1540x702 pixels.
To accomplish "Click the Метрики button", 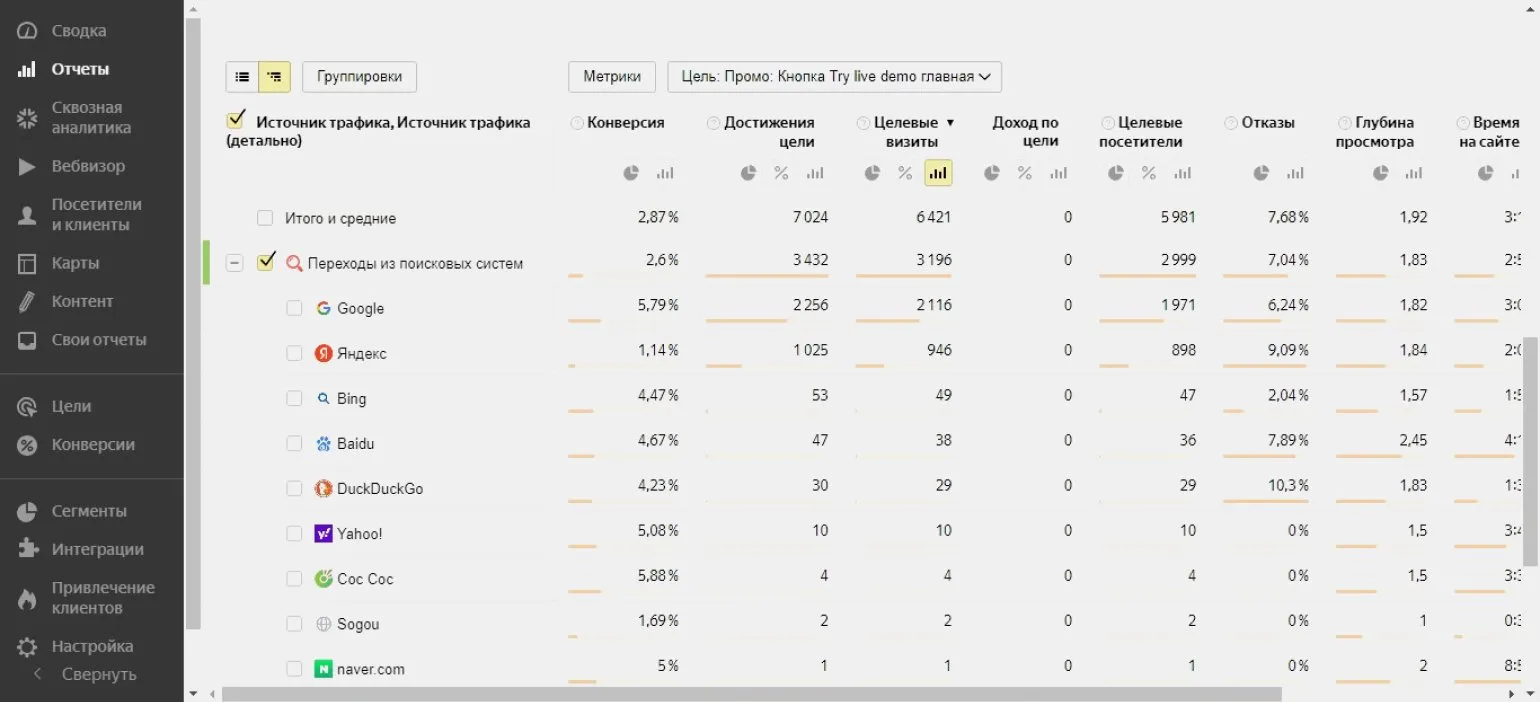I will (x=612, y=77).
